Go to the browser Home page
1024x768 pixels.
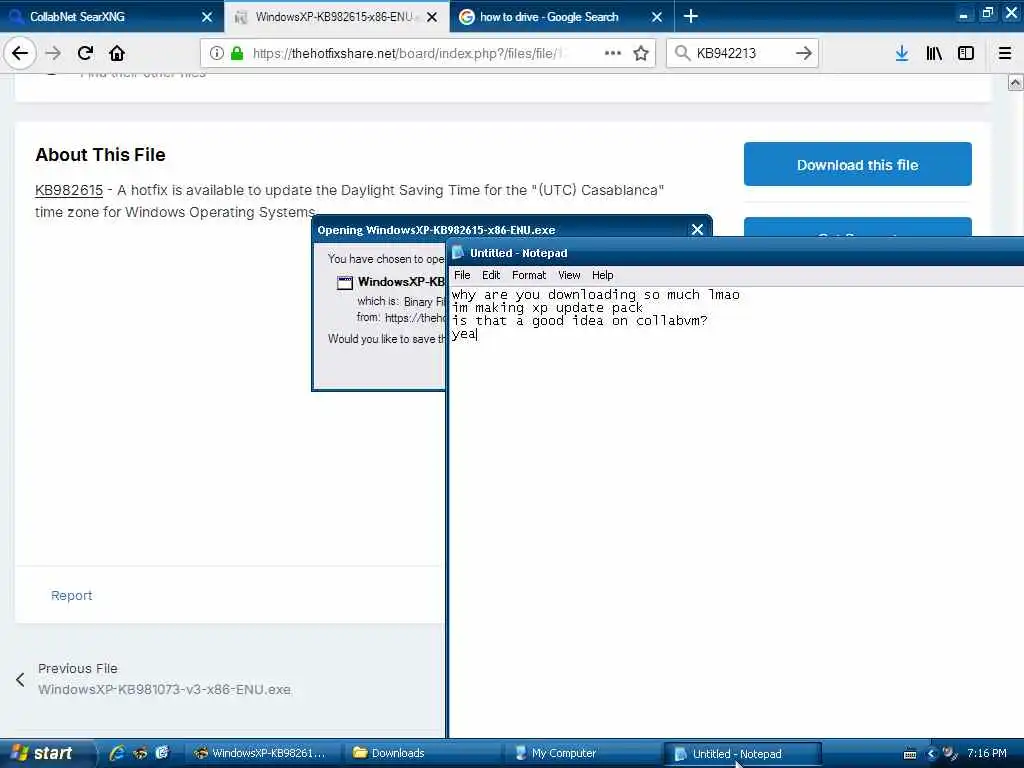(117, 53)
